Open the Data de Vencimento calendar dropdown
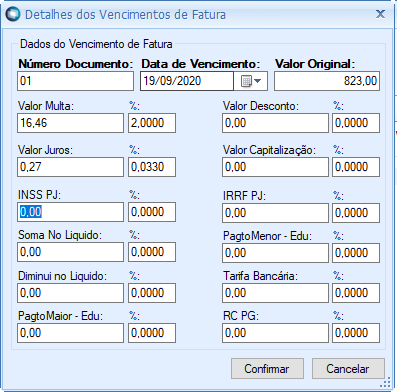Viewport: 397px width, 392px height. [x=250, y=81]
